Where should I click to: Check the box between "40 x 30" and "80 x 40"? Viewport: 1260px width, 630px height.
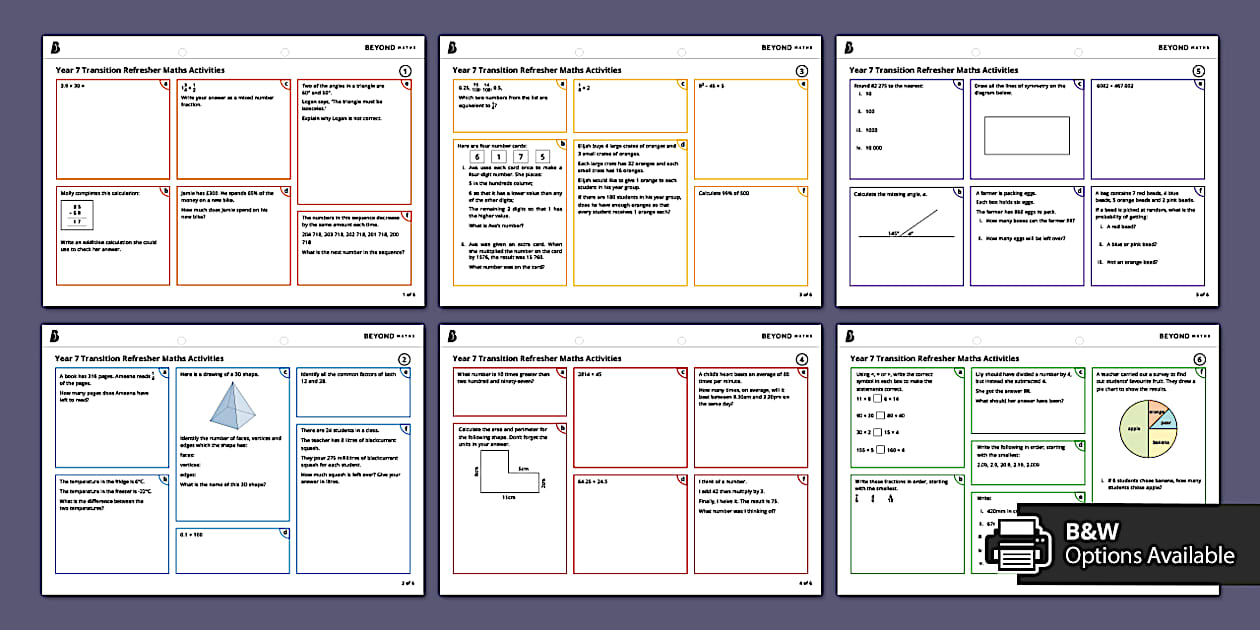point(879,415)
